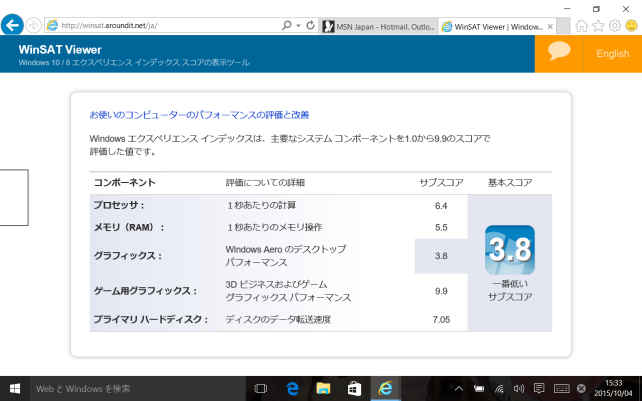Open a new tab button

tap(563, 27)
